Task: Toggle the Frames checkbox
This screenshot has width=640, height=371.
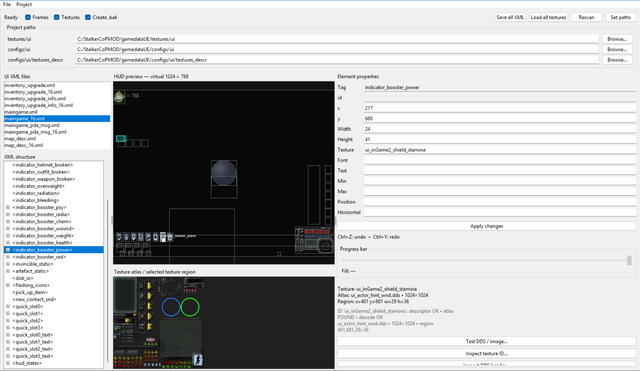Action: [28, 17]
